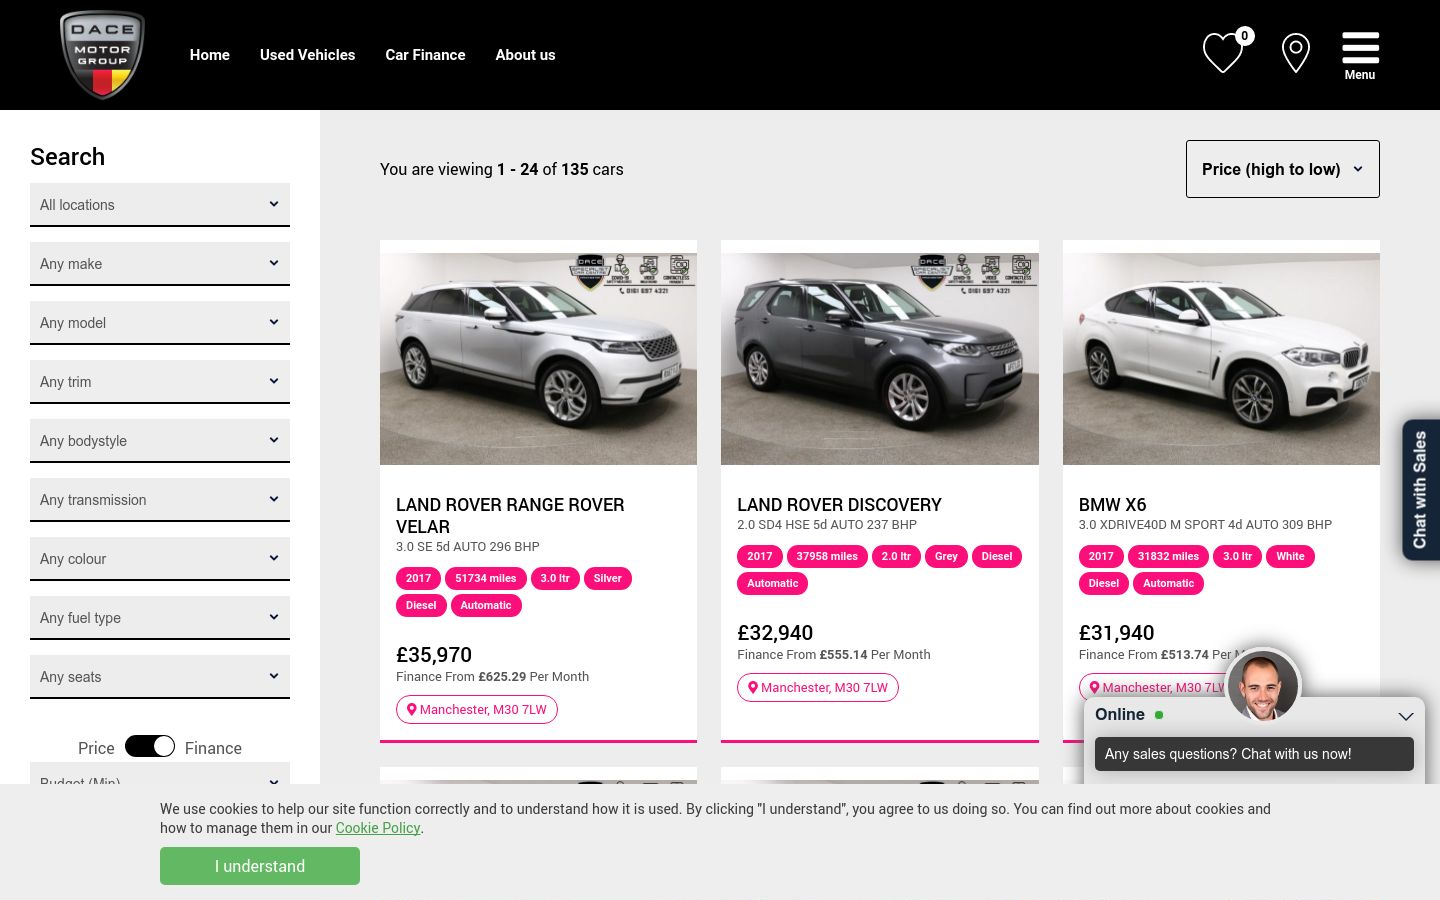Expand the Any transmission dropdown
Image resolution: width=1440 pixels, height=900 pixels.
[x=160, y=500]
